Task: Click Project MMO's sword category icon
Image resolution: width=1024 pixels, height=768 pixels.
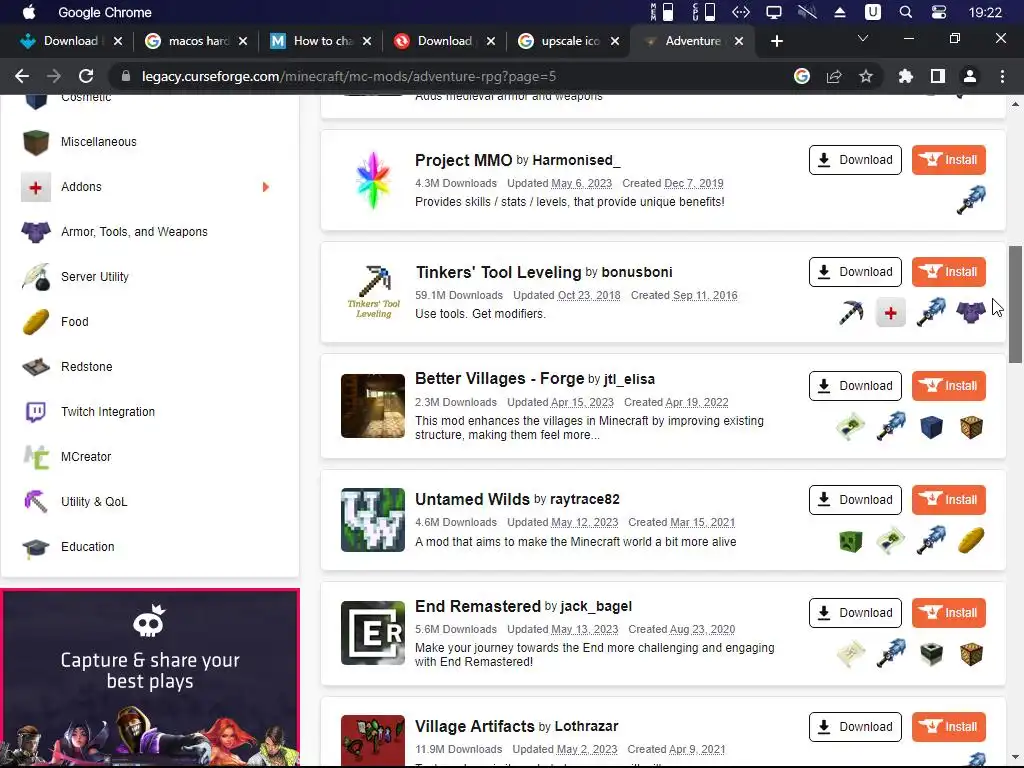Action: coord(971,200)
